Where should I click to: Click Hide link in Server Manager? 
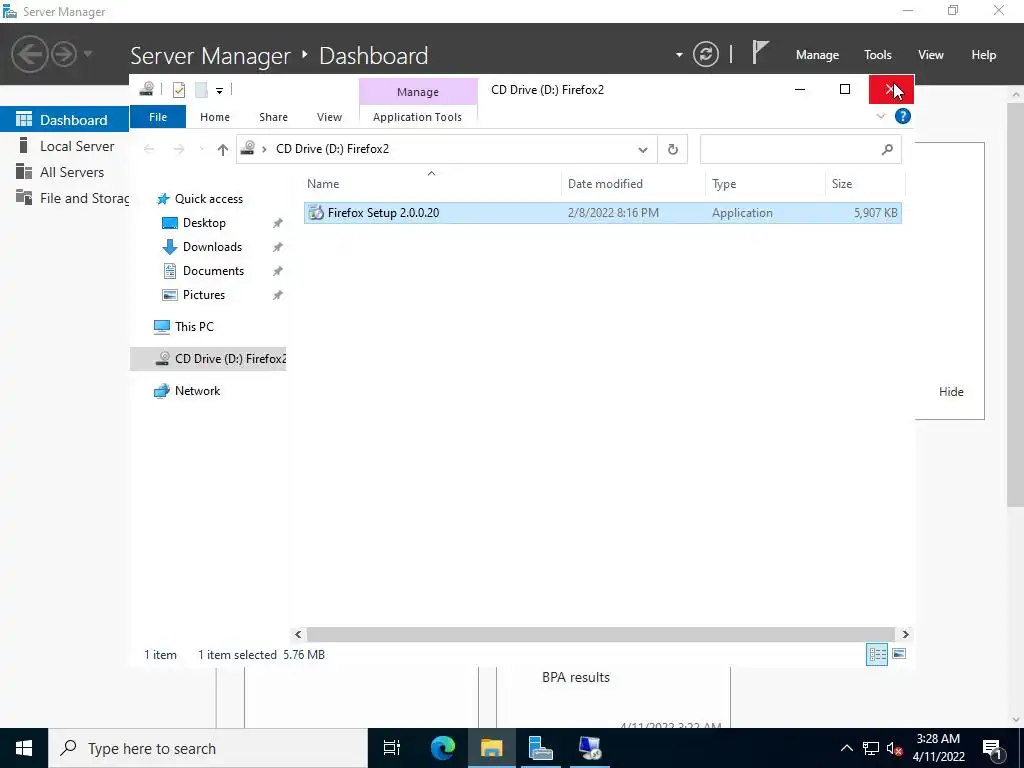pyautogui.click(x=951, y=392)
